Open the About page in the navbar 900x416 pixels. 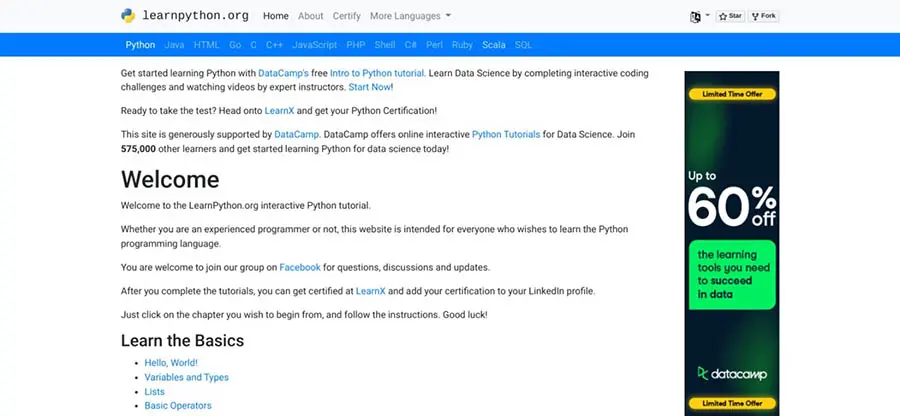310,16
